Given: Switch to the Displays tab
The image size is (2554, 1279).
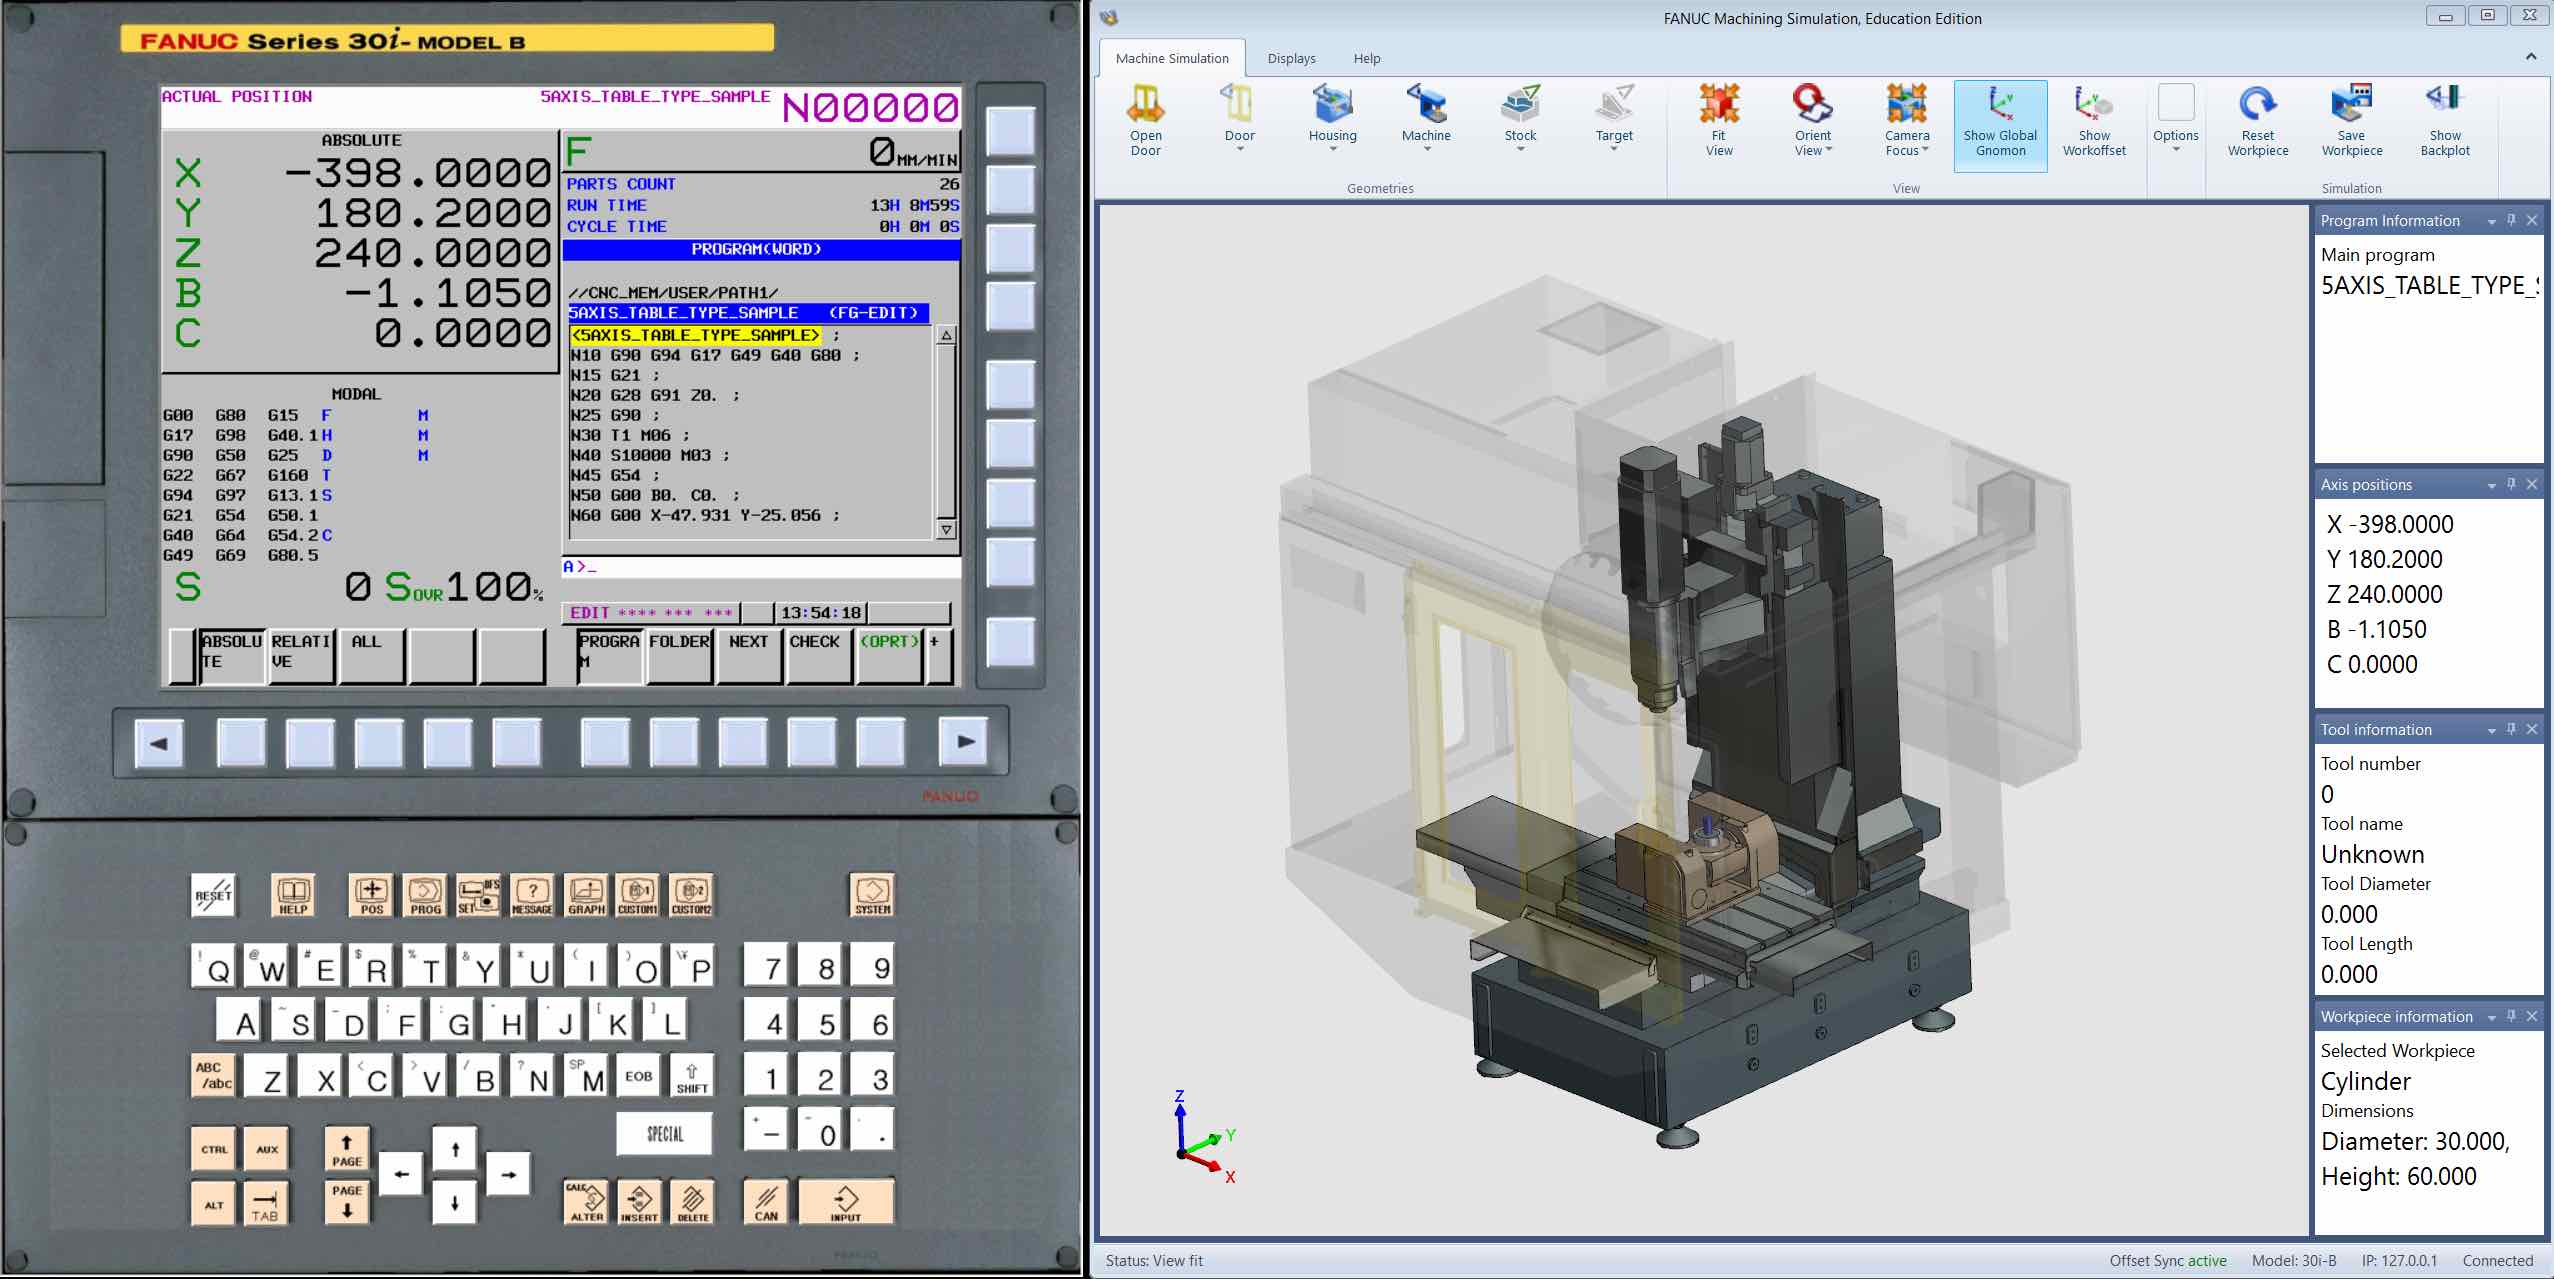Looking at the screenshot, I should click(x=1290, y=58).
